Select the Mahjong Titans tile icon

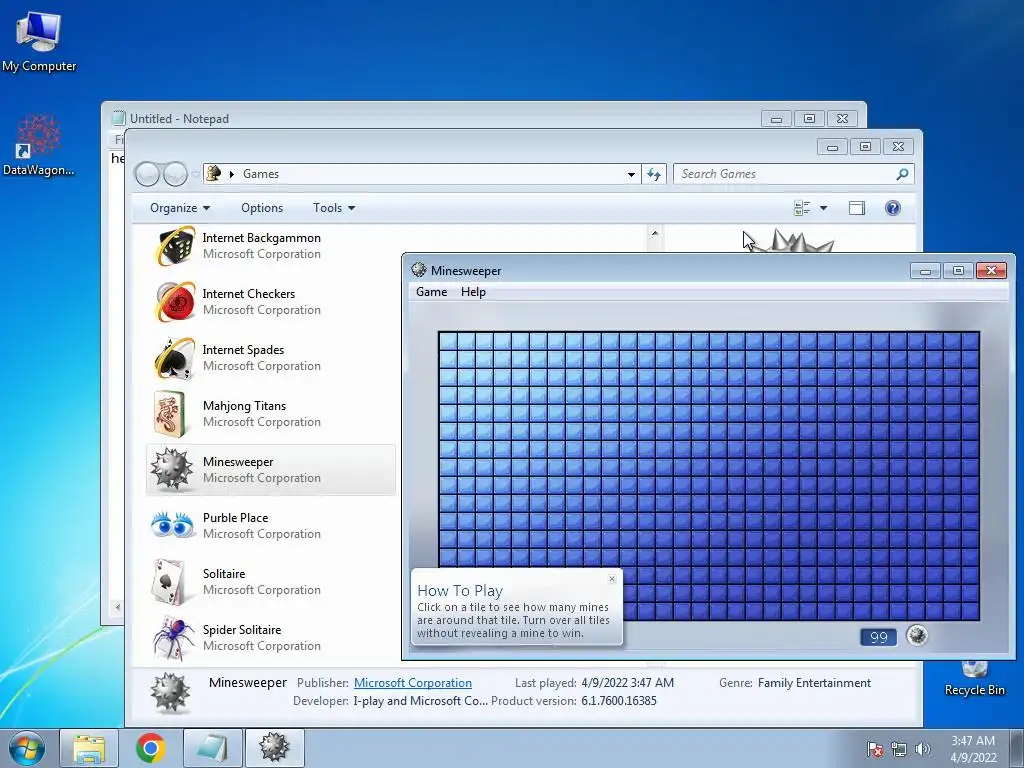pos(170,413)
